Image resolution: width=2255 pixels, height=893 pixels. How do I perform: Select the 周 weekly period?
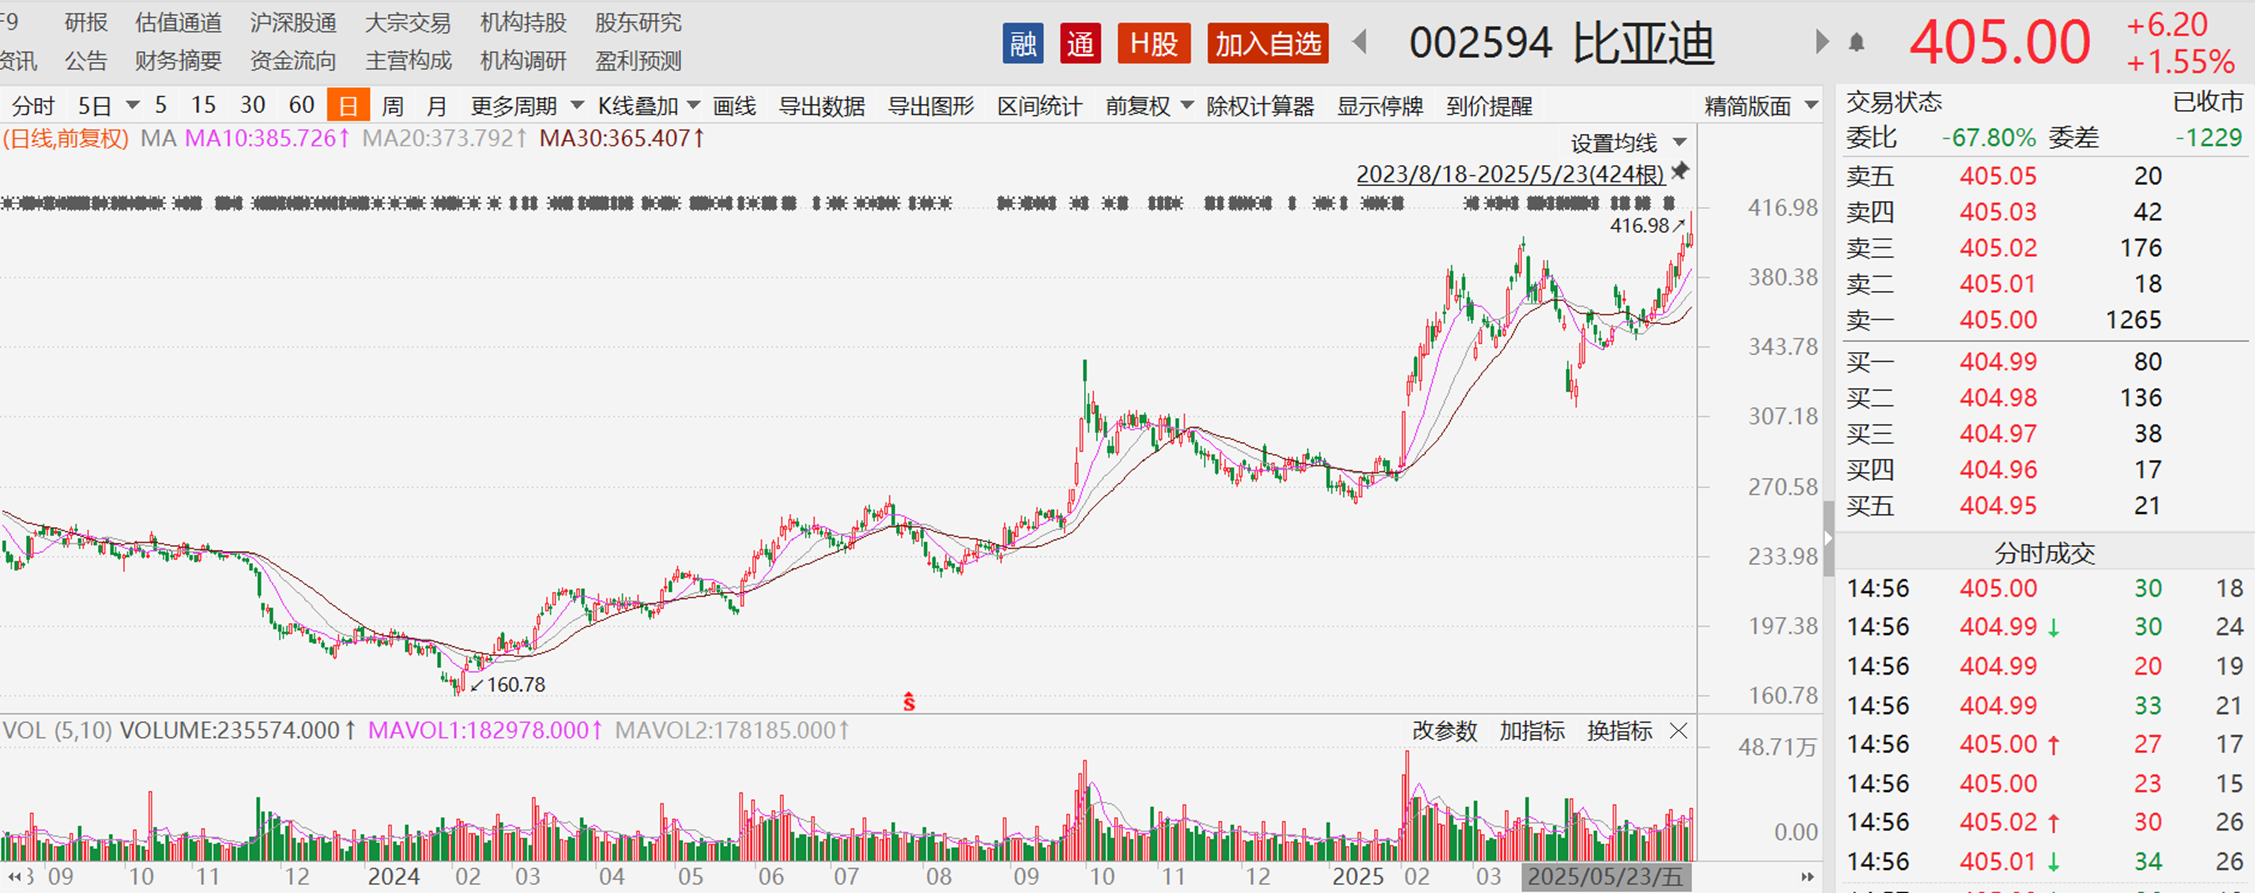pyautogui.click(x=392, y=106)
